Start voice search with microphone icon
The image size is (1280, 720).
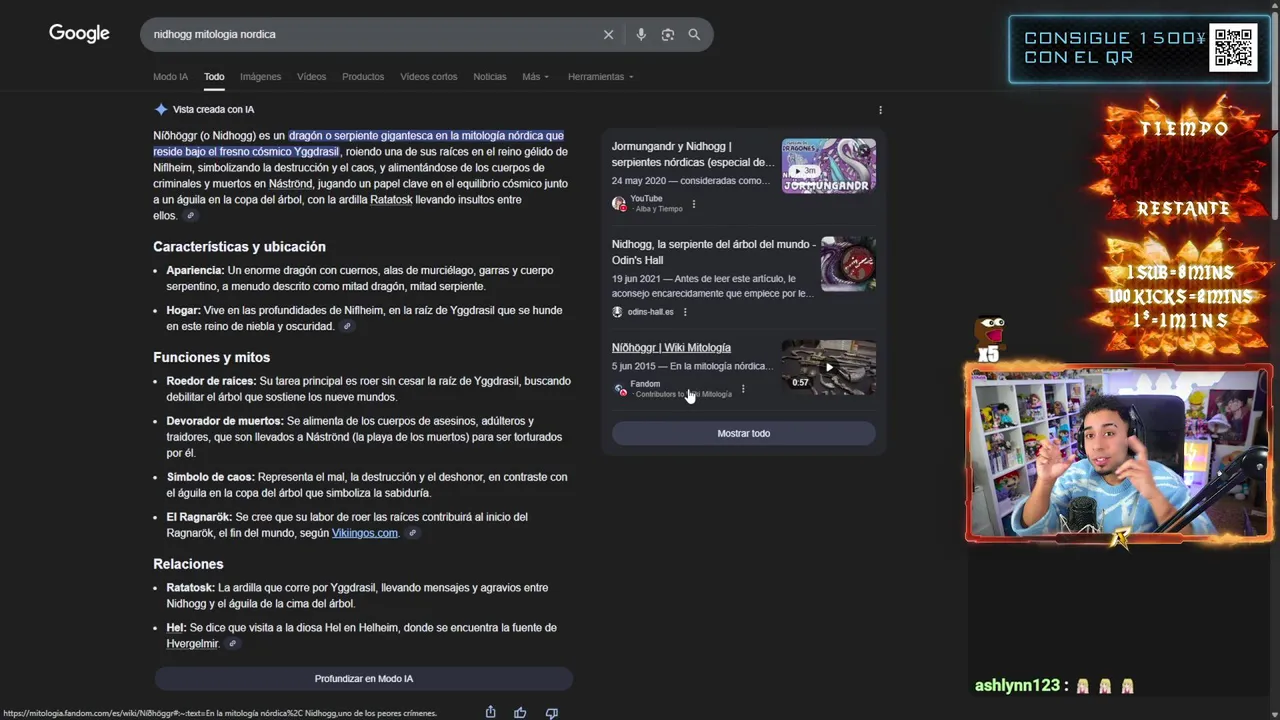641,34
